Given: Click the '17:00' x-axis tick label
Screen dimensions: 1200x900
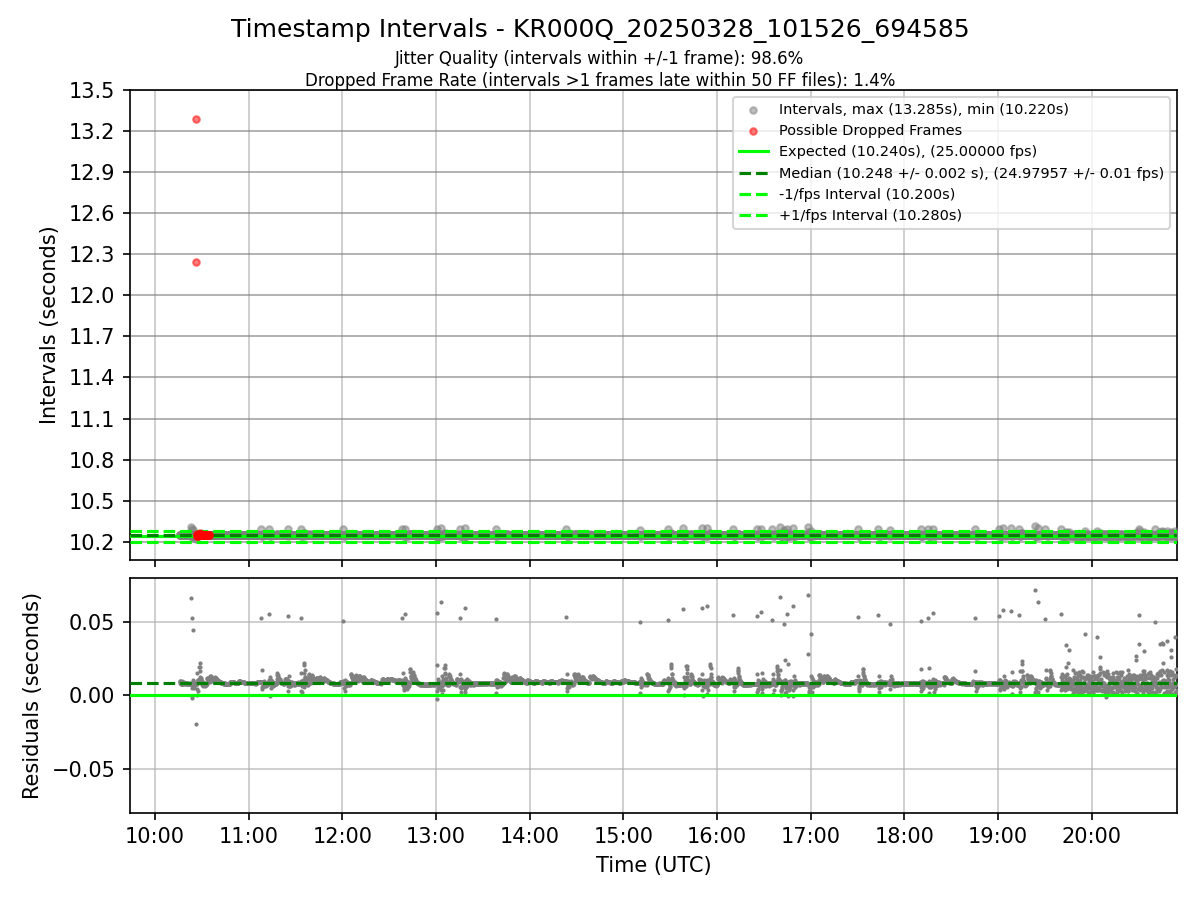Looking at the screenshot, I should [x=810, y=834].
